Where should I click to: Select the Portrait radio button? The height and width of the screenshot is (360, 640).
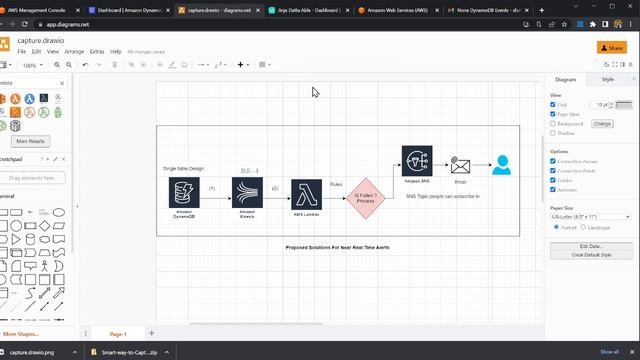(556, 227)
